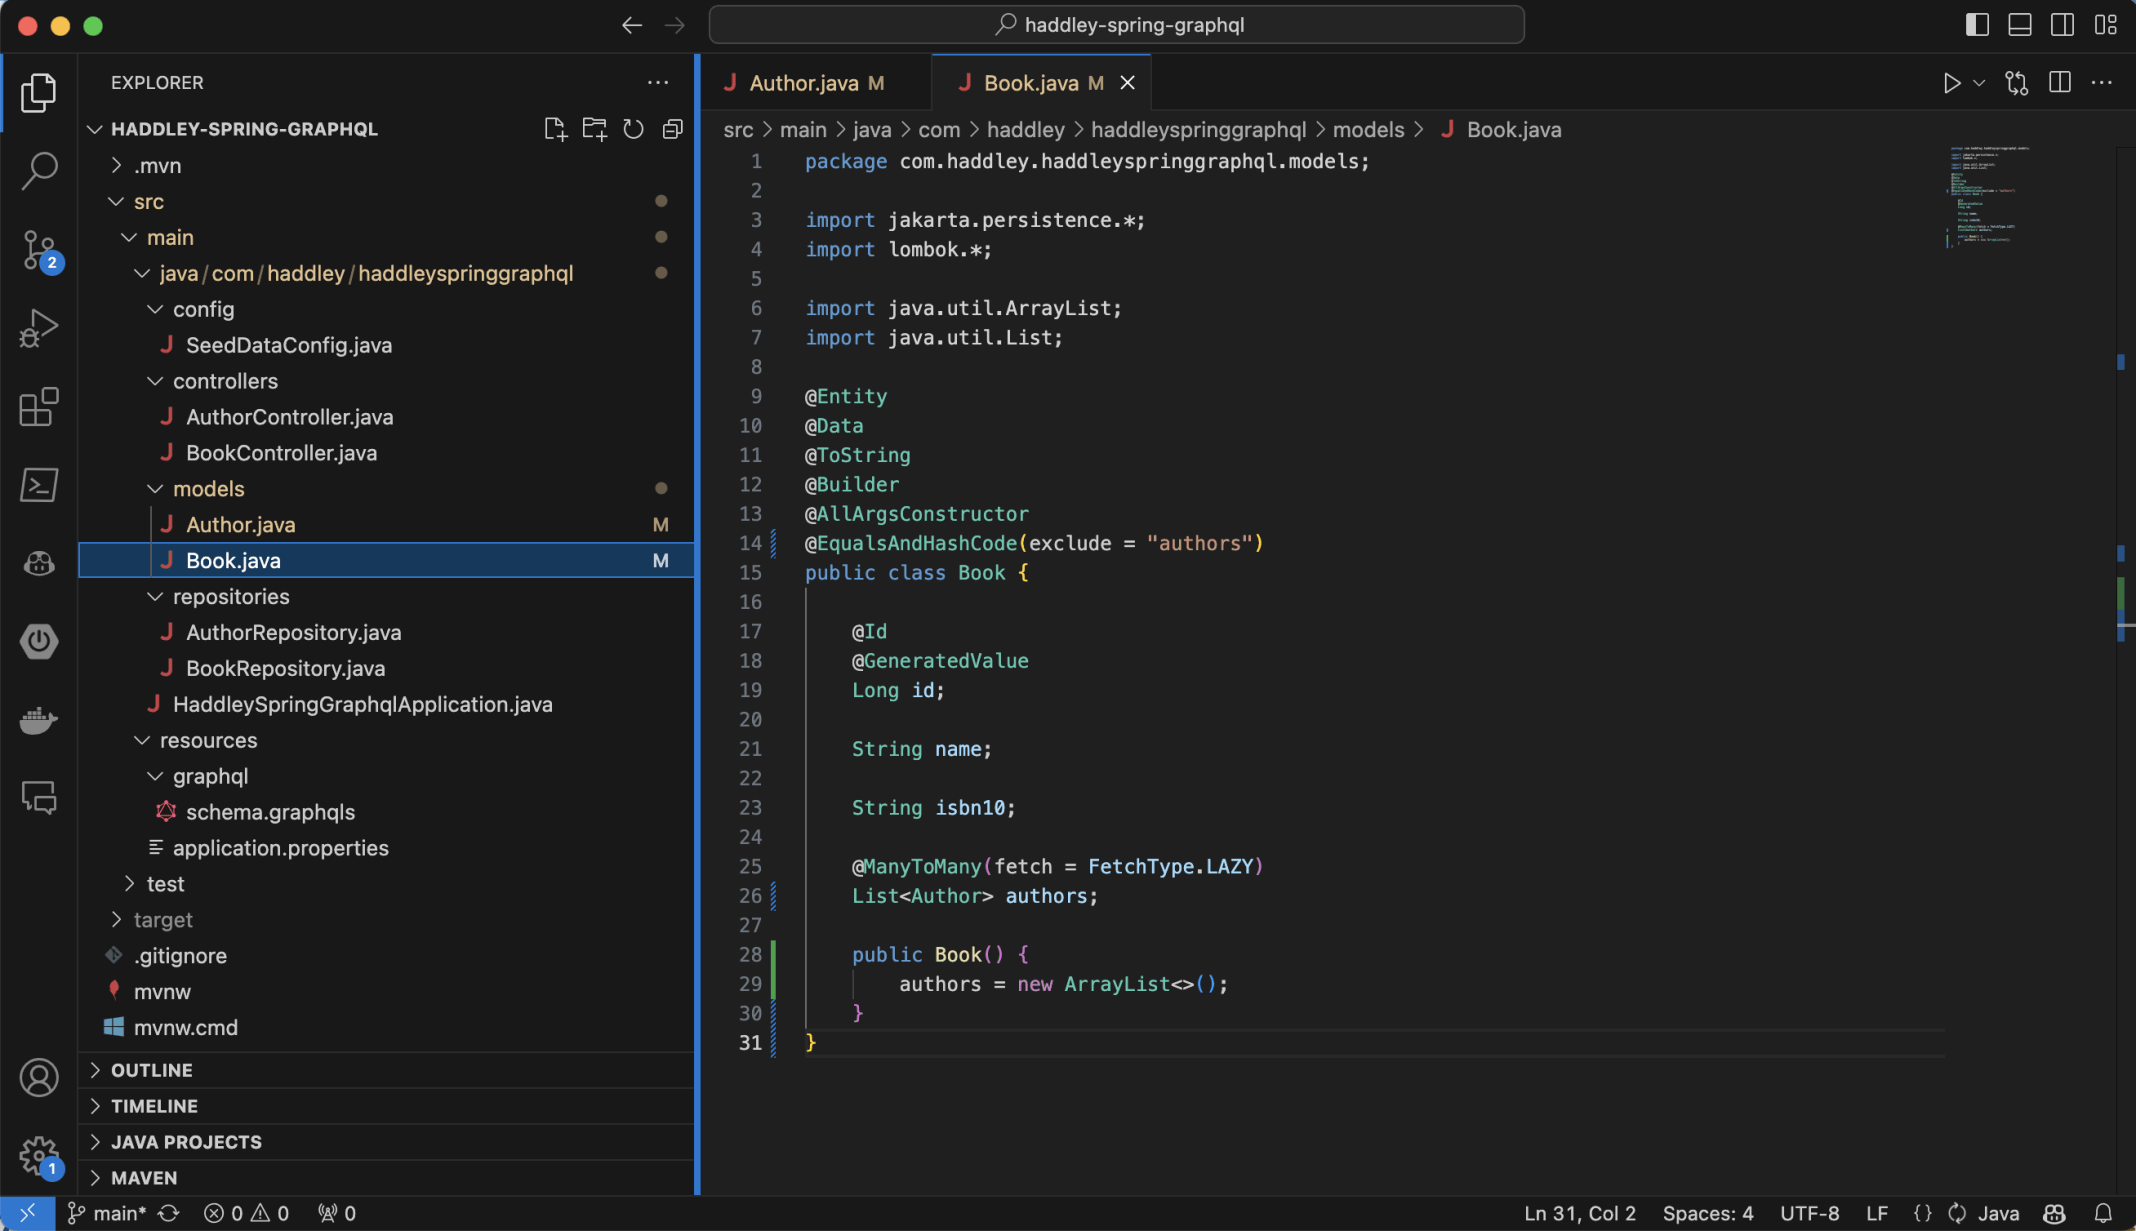Screen dimensions: 2136x1231
Task: Change indentation via Spaces: 4
Action: coord(1707,1213)
